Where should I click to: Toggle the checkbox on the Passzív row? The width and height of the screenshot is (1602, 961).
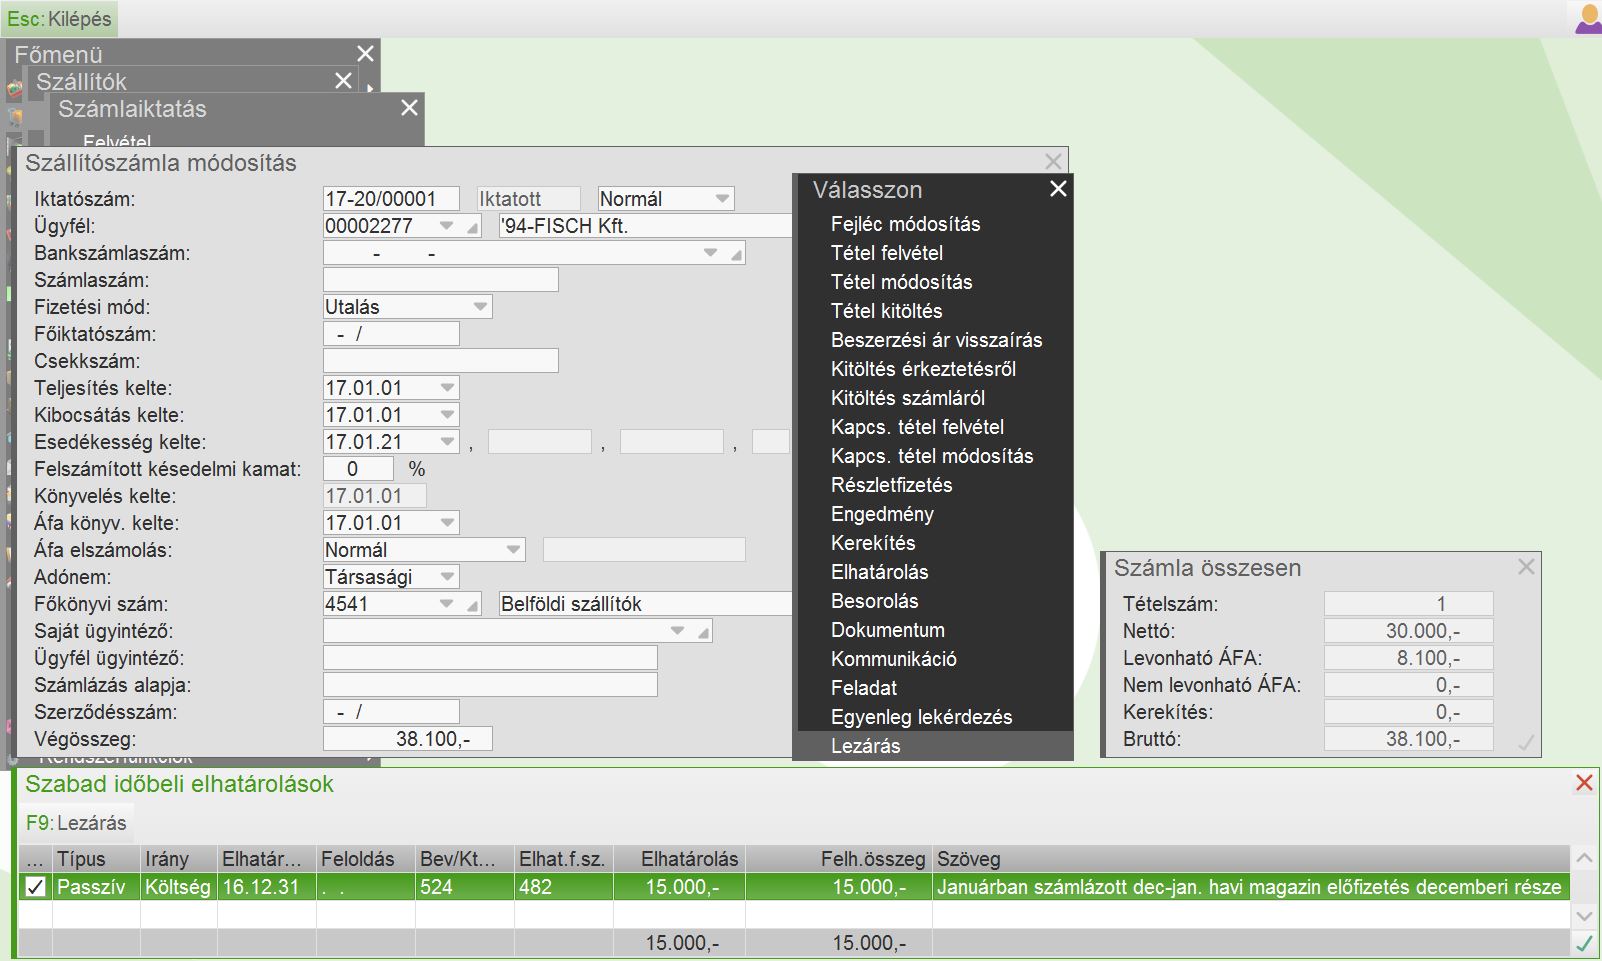(36, 887)
